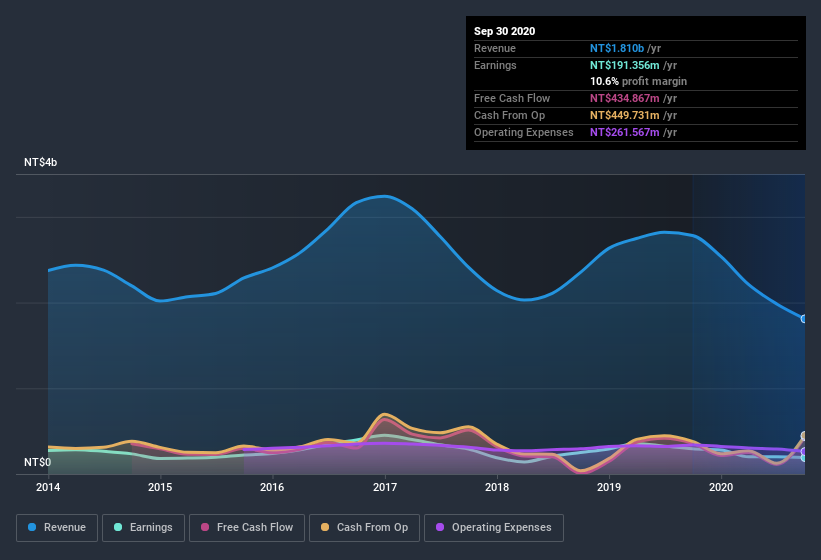Click the Sep 30 2020 tooltip date
The height and width of the screenshot is (560, 821).
504,31
